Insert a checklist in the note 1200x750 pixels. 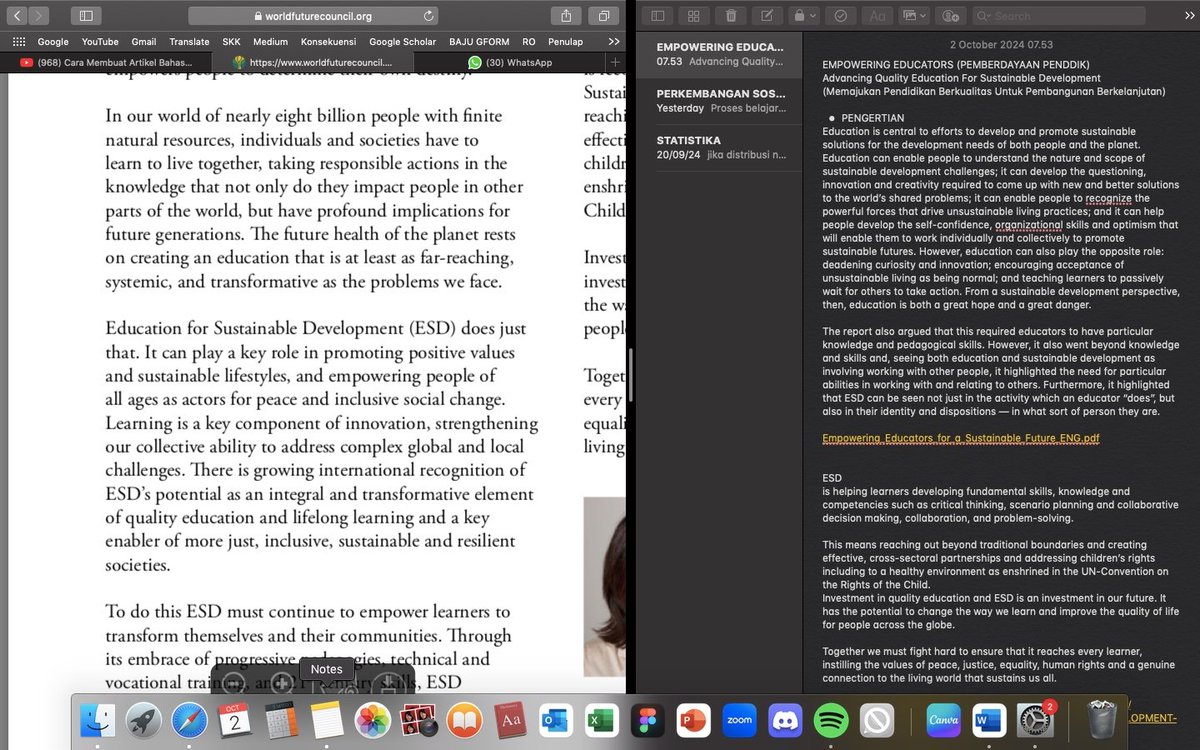(841, 16)
